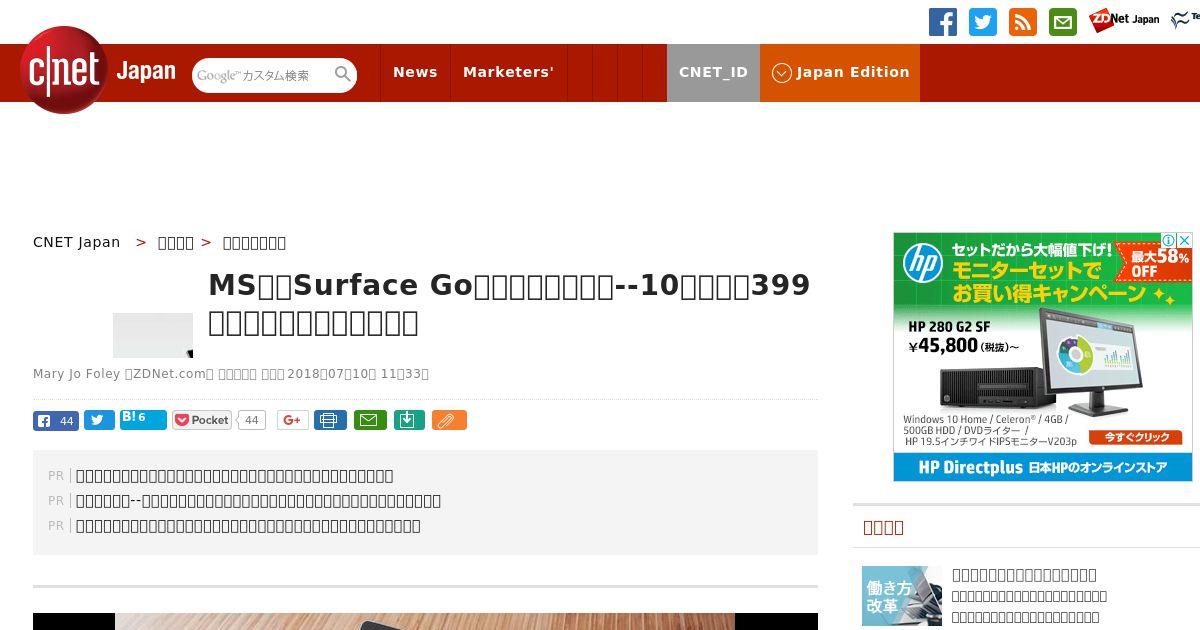
Task: Close the HP ad with X icon
Action: click(x=1184, y=240)
